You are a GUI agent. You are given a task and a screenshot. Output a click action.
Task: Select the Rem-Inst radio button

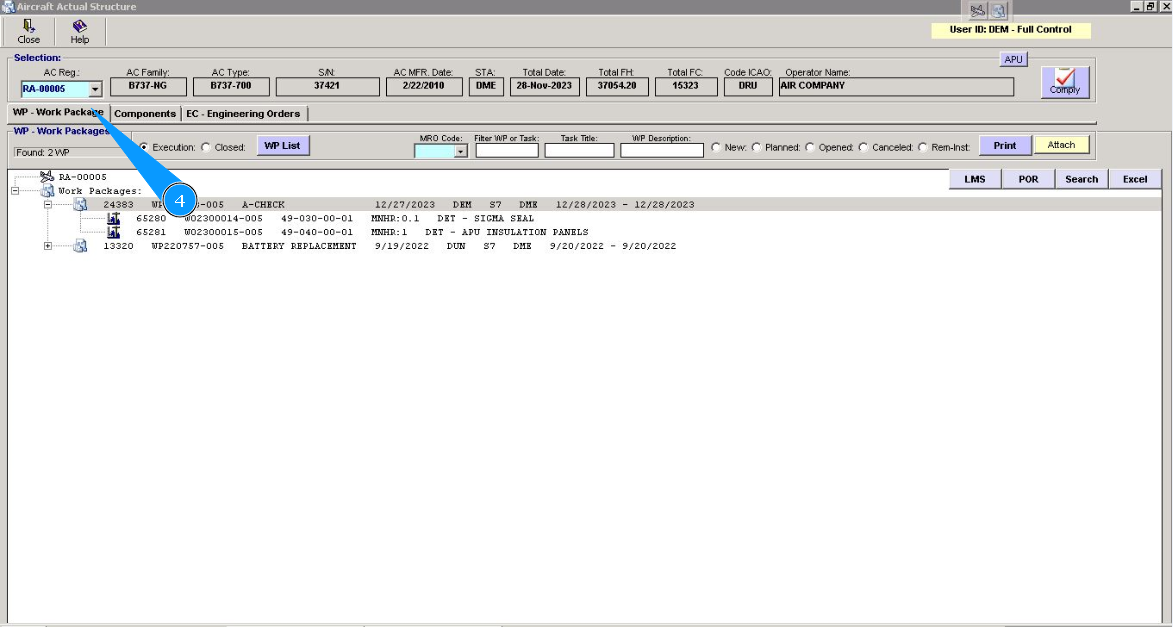922,147
